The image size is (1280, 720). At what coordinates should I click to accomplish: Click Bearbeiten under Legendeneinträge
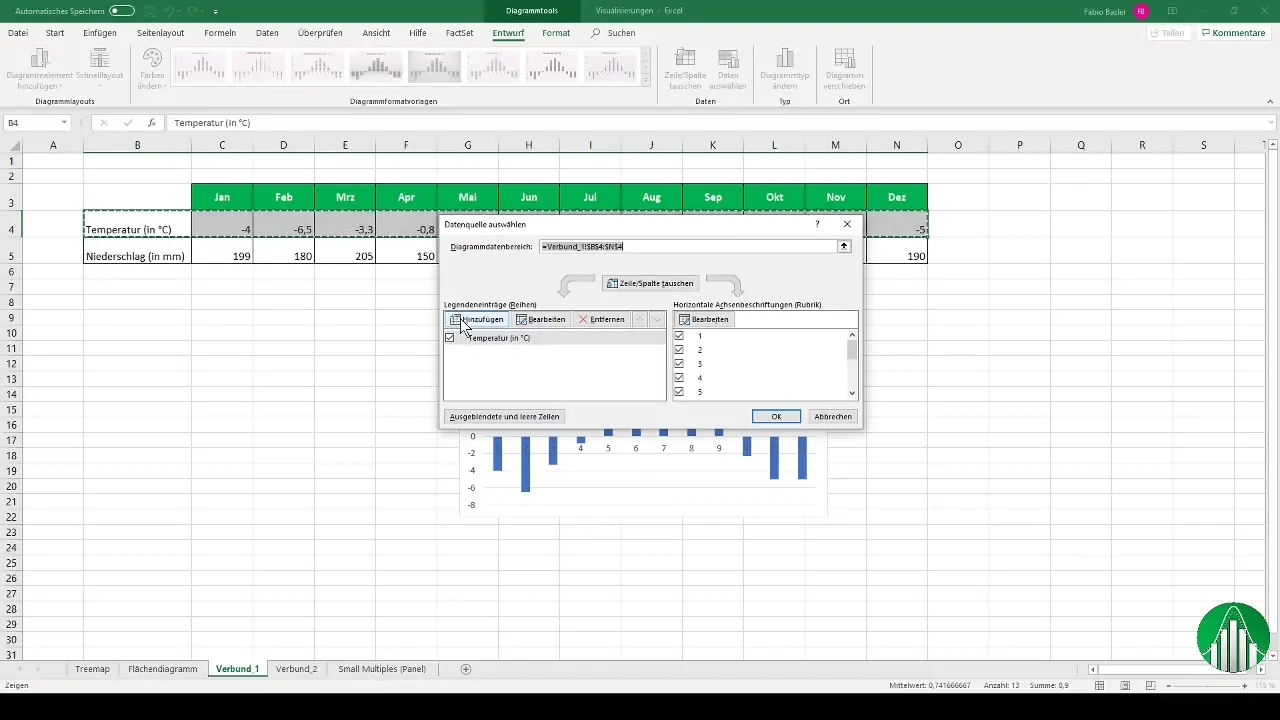tap(540, 319)
